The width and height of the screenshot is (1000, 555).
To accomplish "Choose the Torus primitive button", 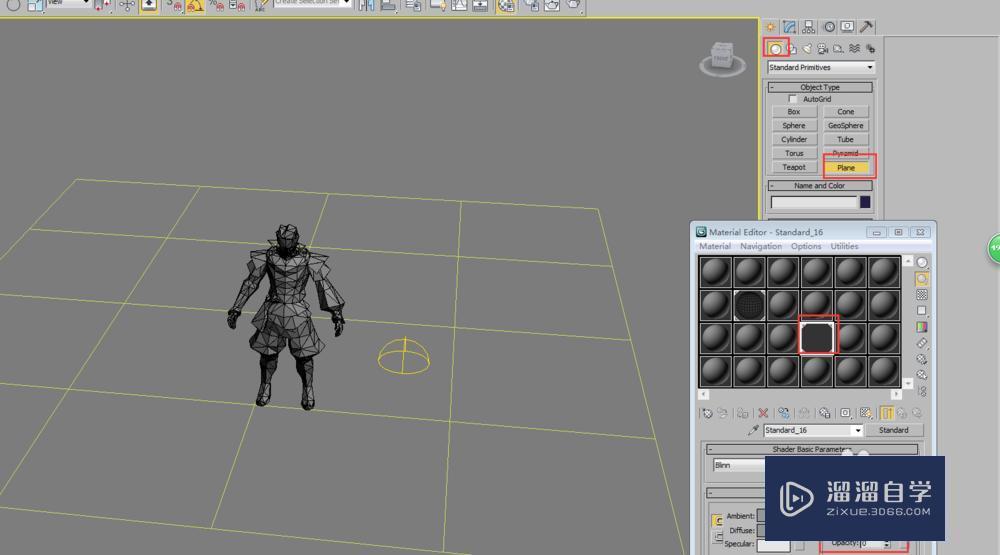I will (794, 154).
